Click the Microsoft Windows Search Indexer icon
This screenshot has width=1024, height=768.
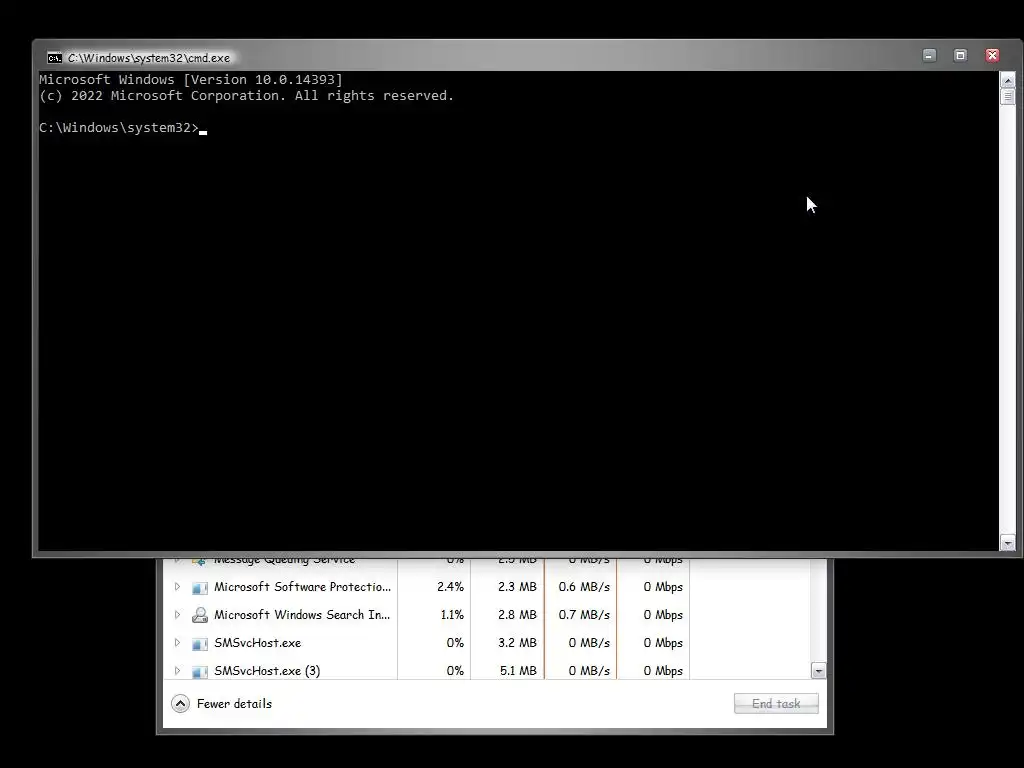click(200, 615)
